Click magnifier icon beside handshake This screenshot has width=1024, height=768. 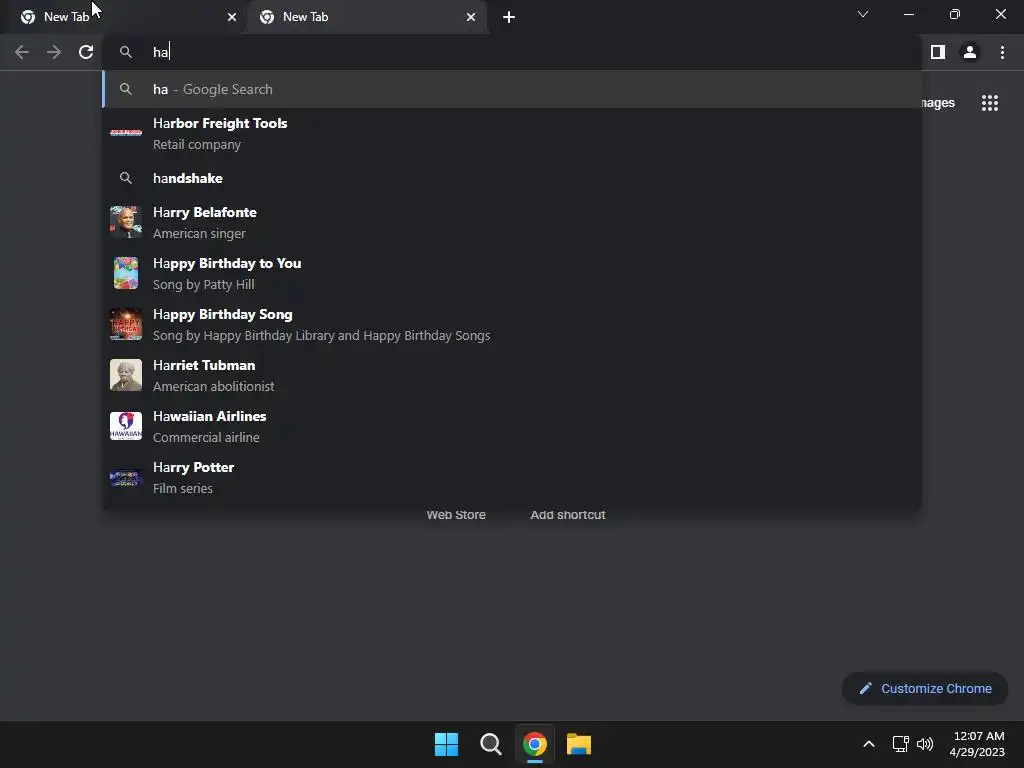(x=126, y=178)
